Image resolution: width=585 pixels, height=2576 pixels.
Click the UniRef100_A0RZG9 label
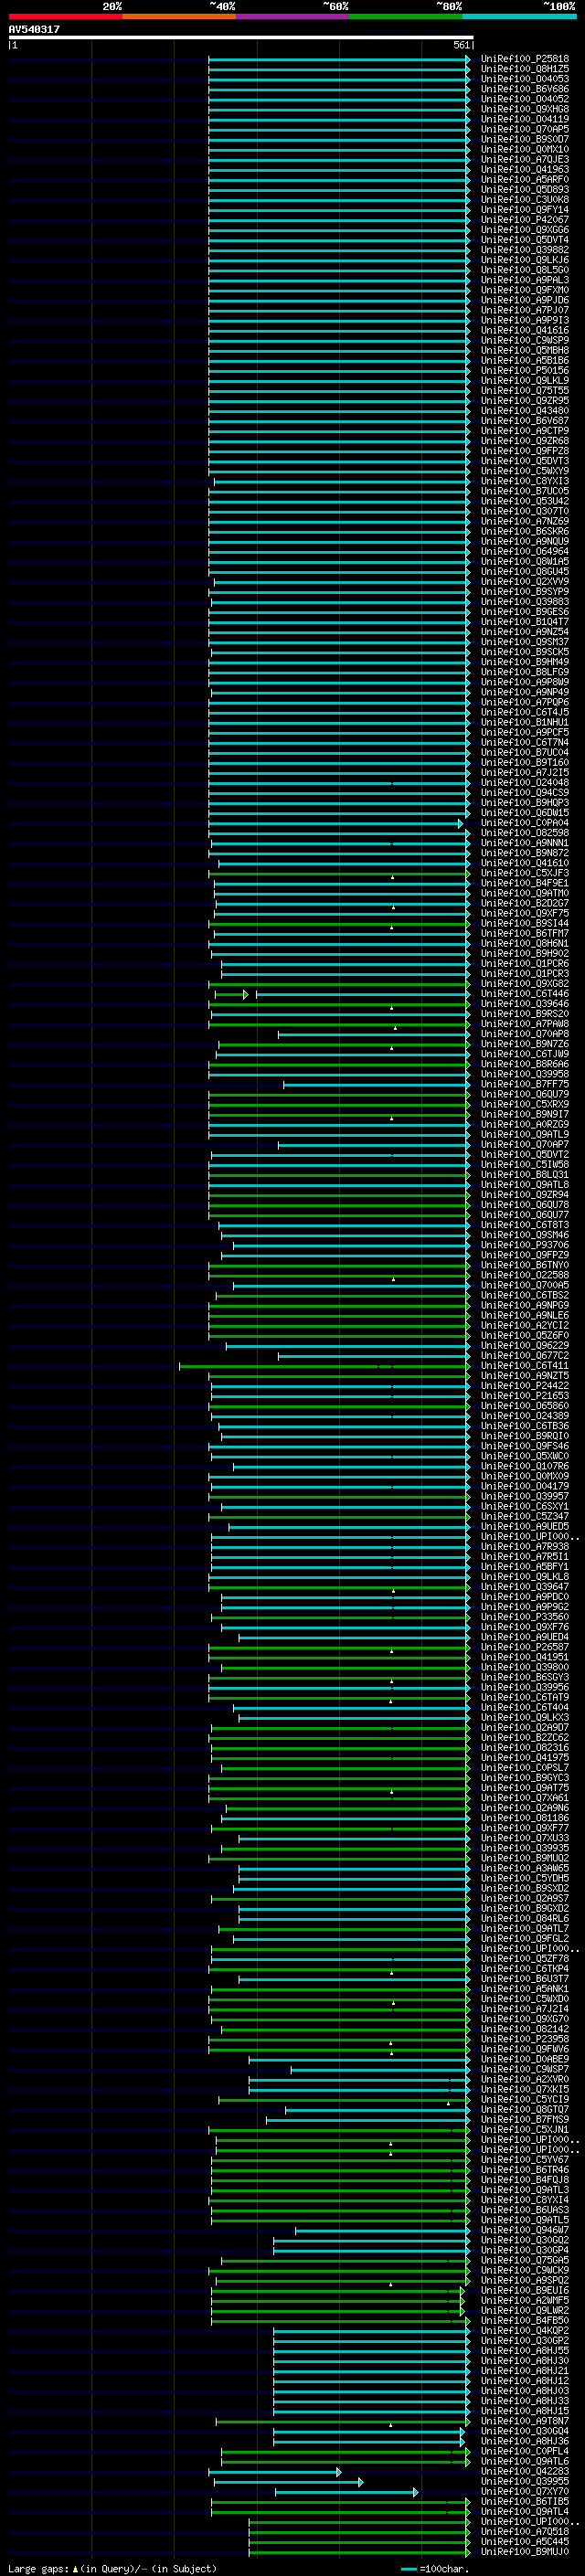coord(525,1124)
